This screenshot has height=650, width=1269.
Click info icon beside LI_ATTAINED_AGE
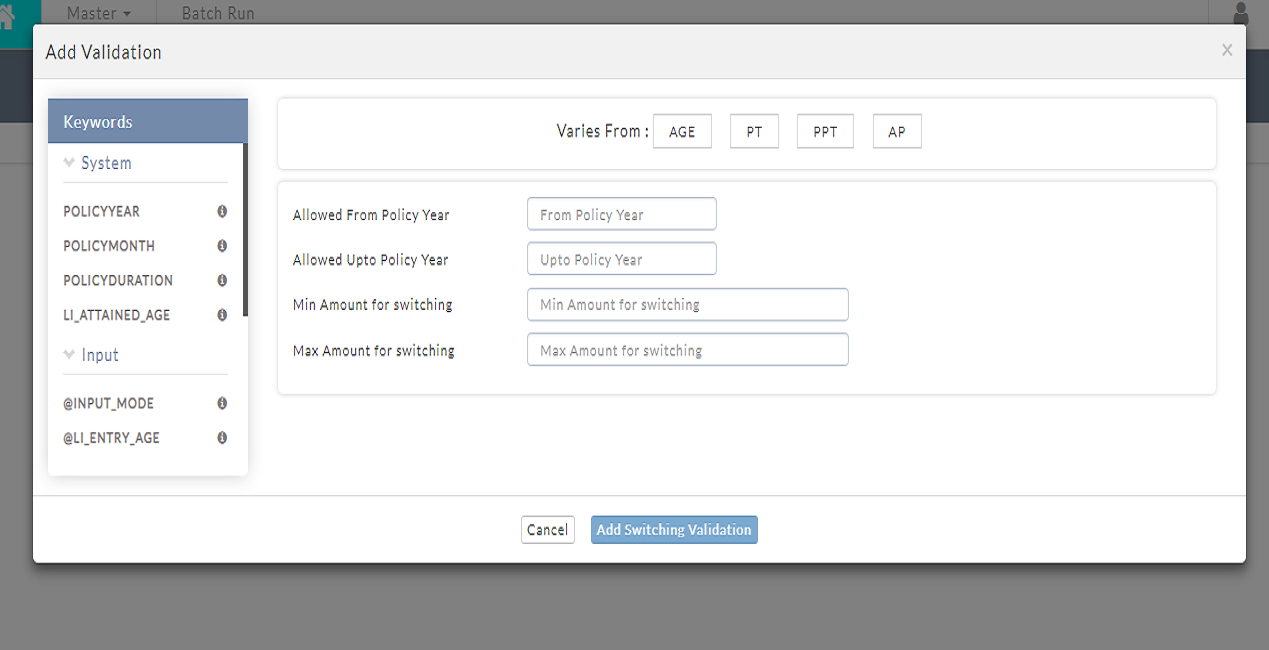coord(222,315)
